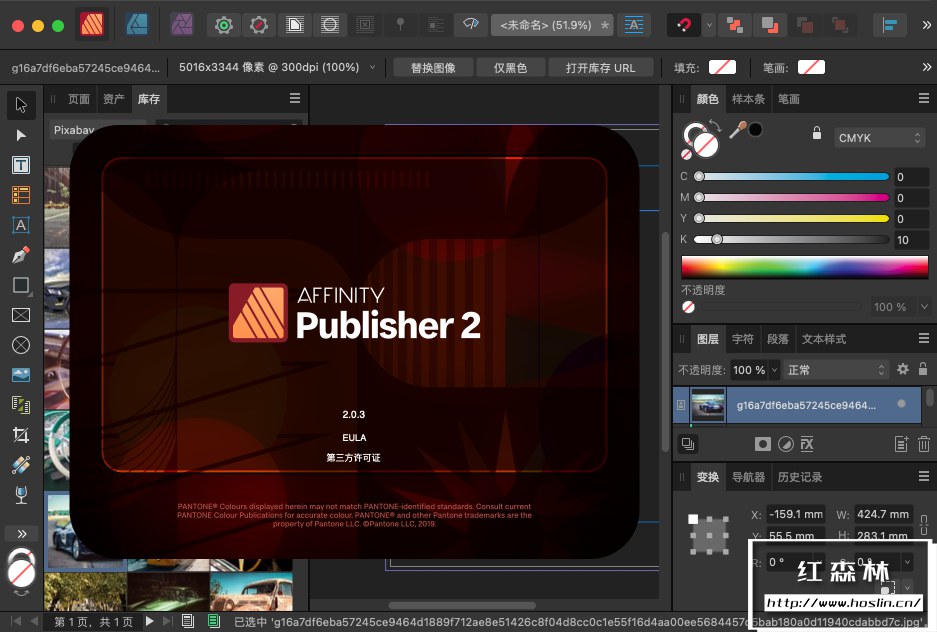Choose the Vector Crop tool
The image size is (937, 632).
(21, 435)
